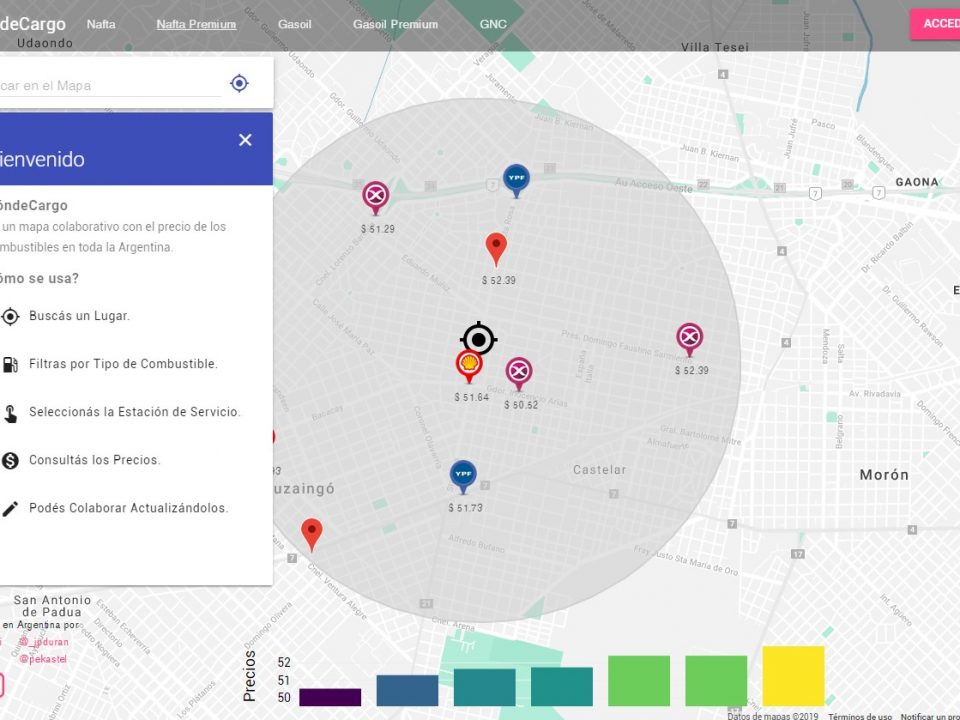The height and width of the screenshot is (720, 960).
Task: Click the yellow price legend swatch
Action: click(x=793, y=676)
